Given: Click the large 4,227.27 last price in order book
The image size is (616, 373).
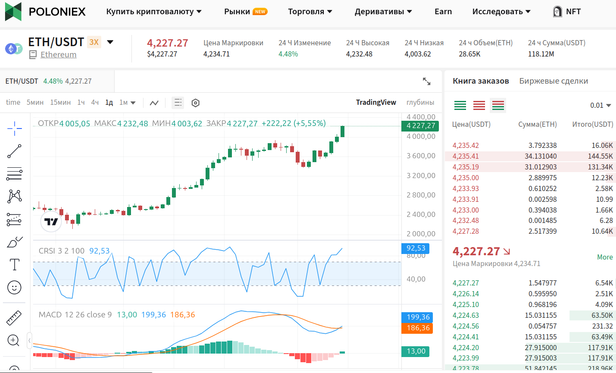Looking at the screenshot, I should pos(476,251).
